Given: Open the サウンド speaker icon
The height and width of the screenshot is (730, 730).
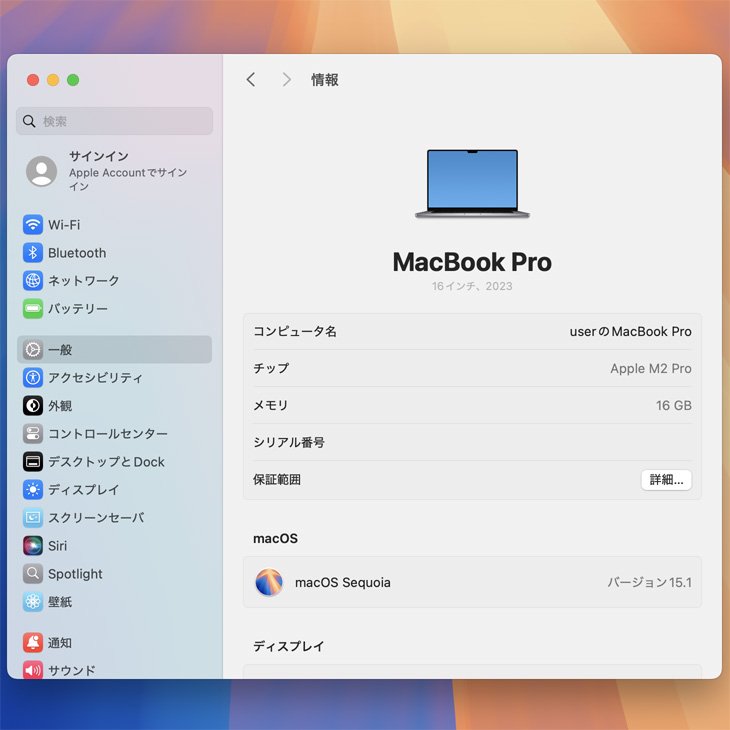Looking at the screenshot, I should pyautogui.click(x=33, y=670).
